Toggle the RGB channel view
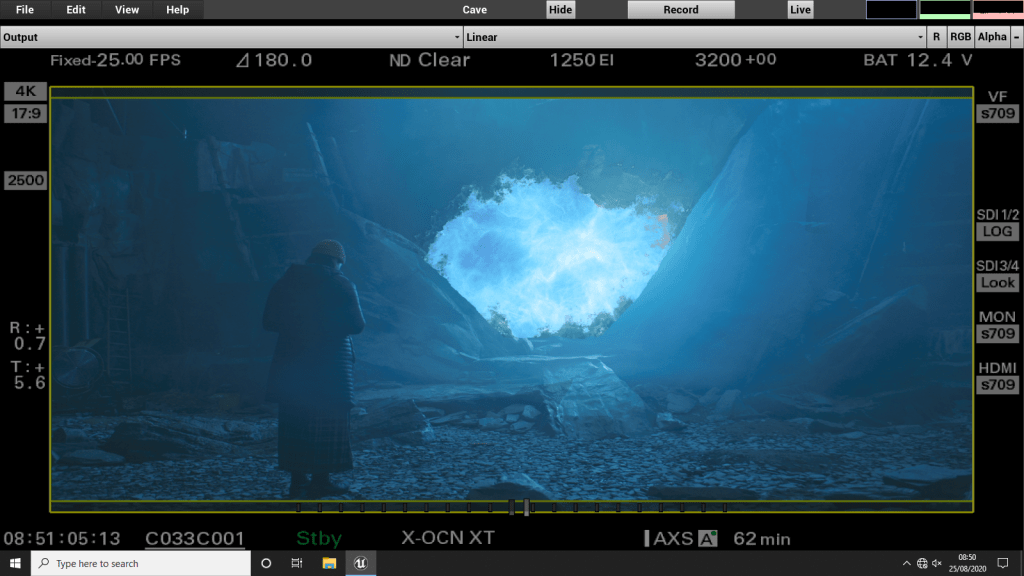The height and width of the screenshot is (576, 1024). point(960,37)
